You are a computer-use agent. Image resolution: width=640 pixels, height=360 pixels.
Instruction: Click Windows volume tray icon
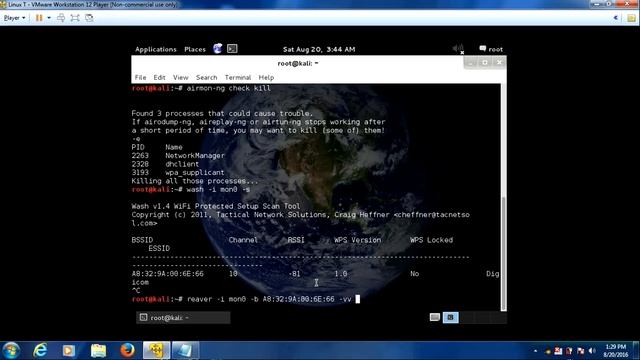point(592,351)
